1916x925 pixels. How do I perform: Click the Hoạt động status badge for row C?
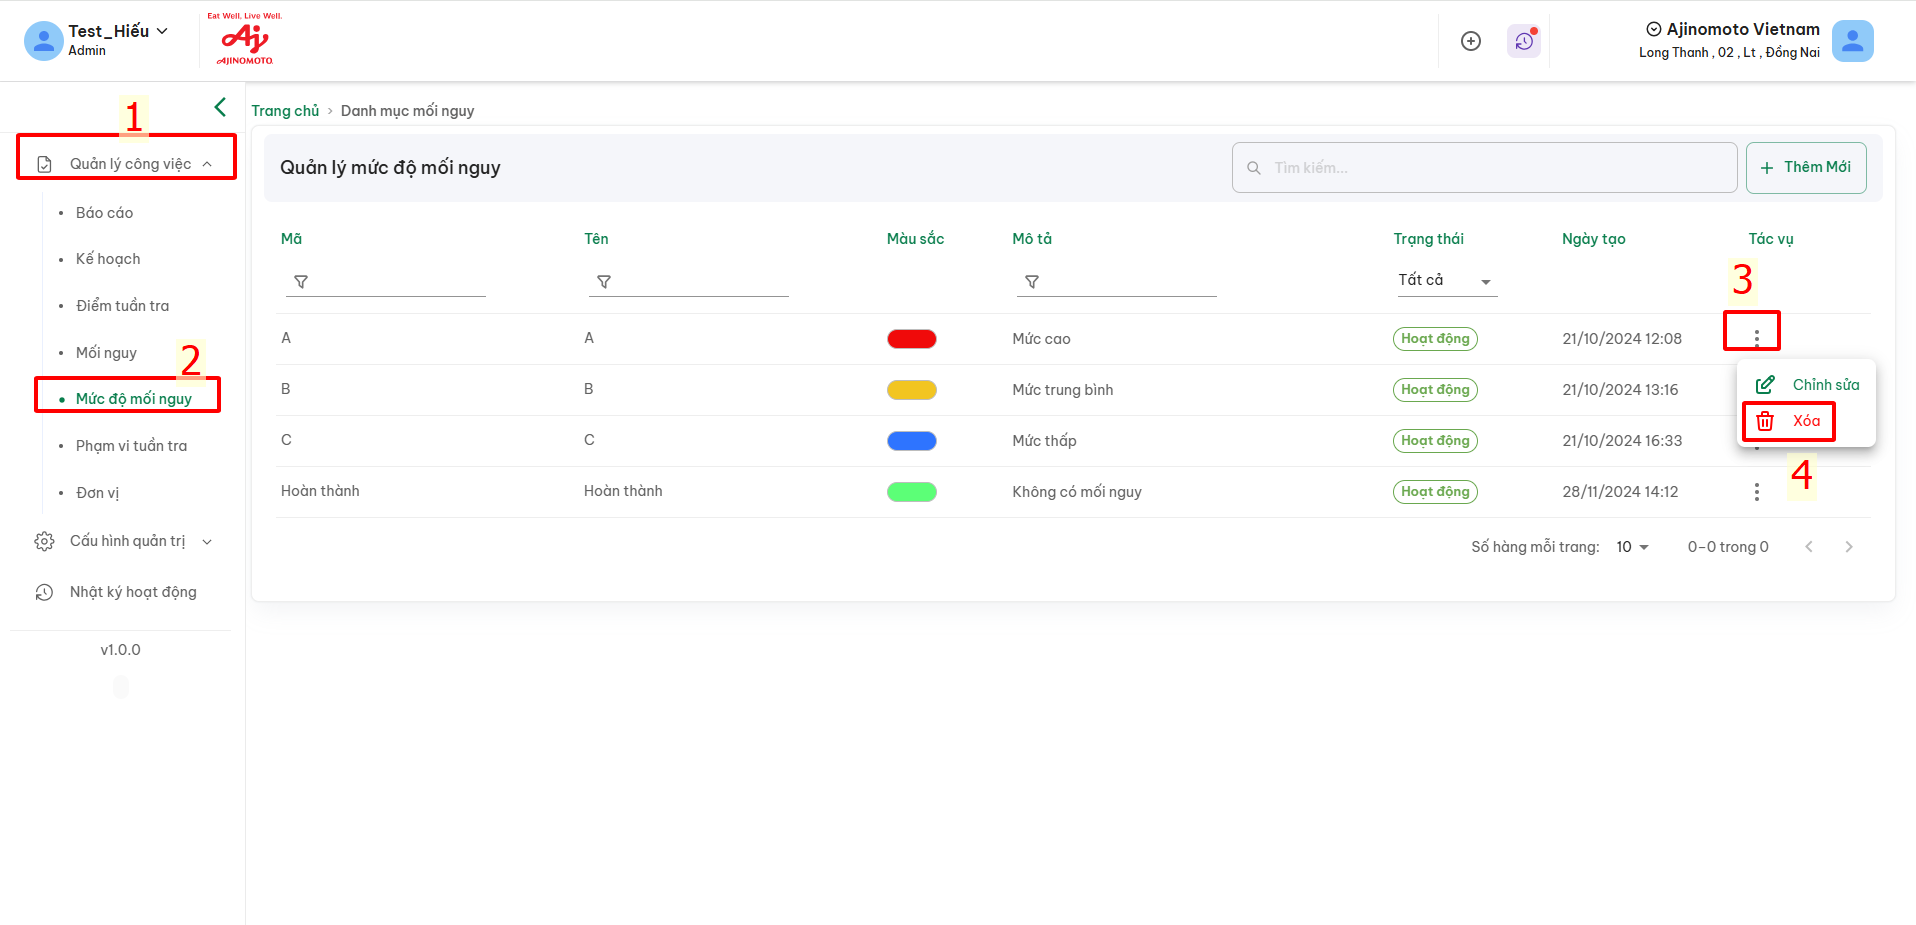(1435, 441)
